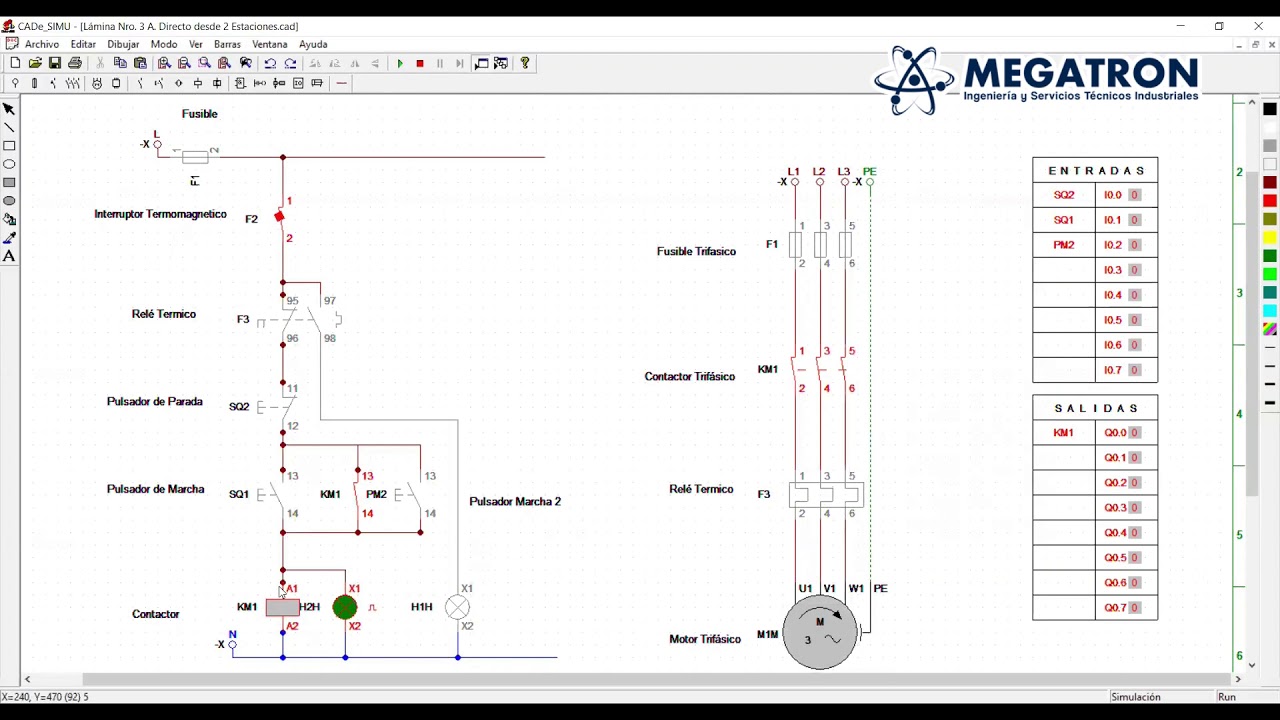
Task: Select the thickest line weight option
Action: (1270, 402)
